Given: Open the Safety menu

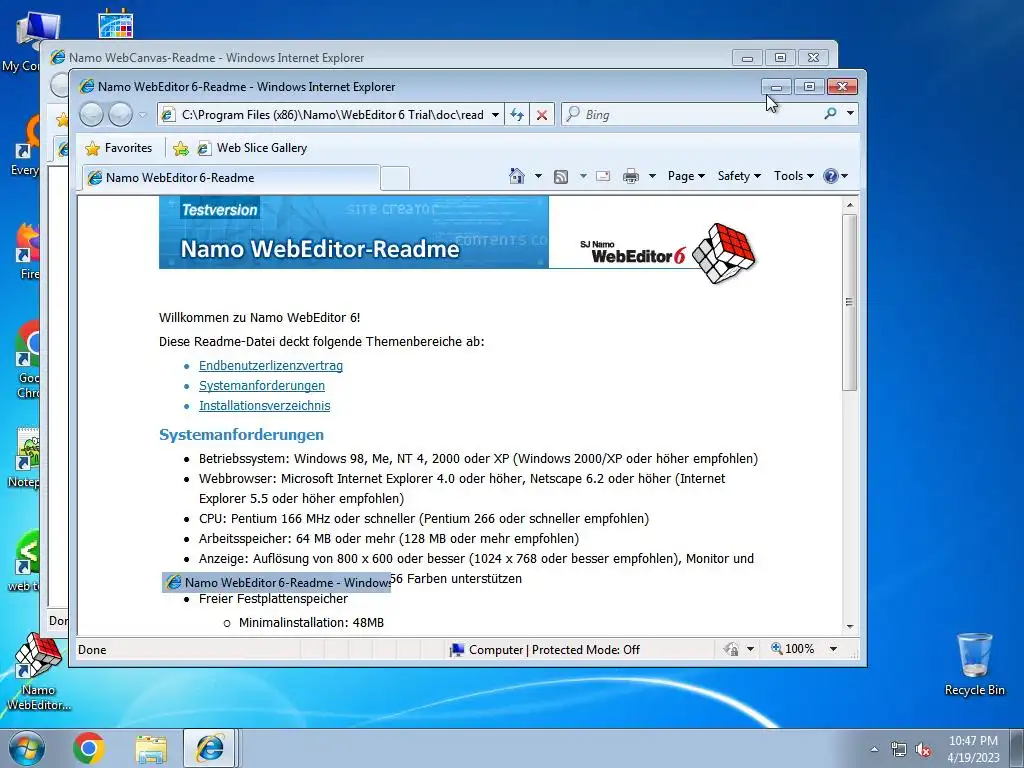Looking at the screenshot, I should coord(739,176).
